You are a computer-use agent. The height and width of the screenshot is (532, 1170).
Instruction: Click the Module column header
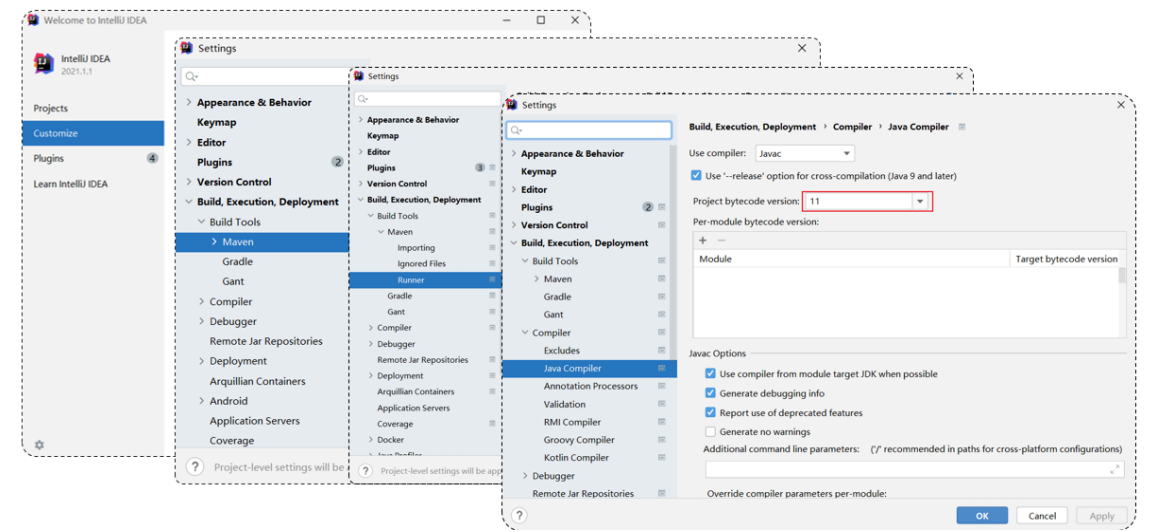(x=851, y=259)
